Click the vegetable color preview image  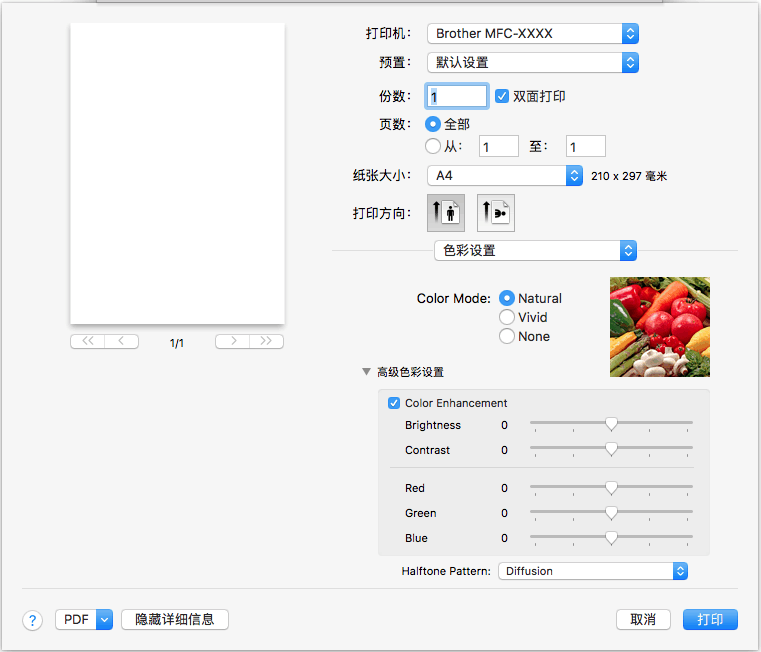coord(659,327)
